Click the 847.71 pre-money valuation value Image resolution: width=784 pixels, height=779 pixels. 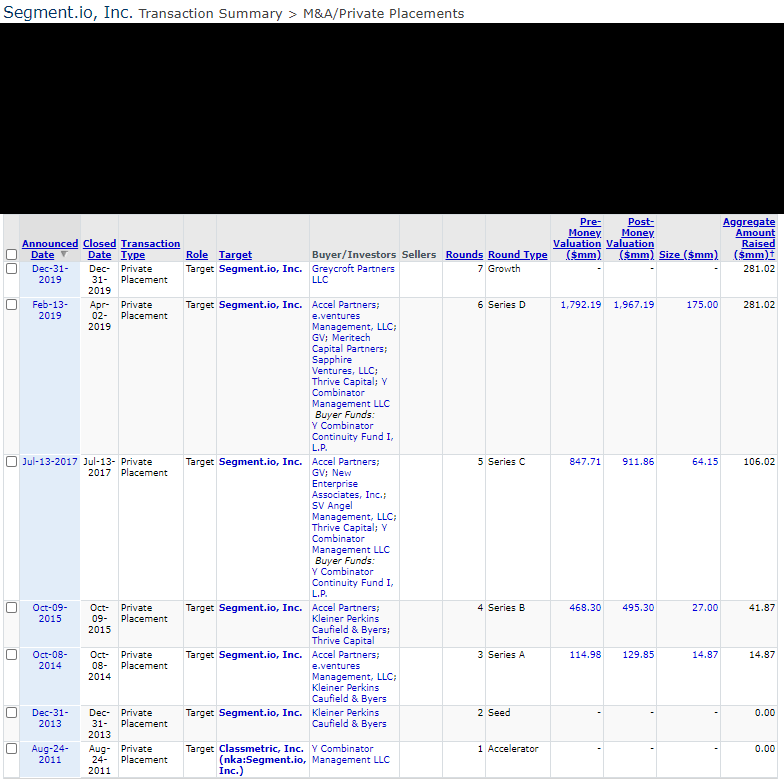(x=585, y=462)
